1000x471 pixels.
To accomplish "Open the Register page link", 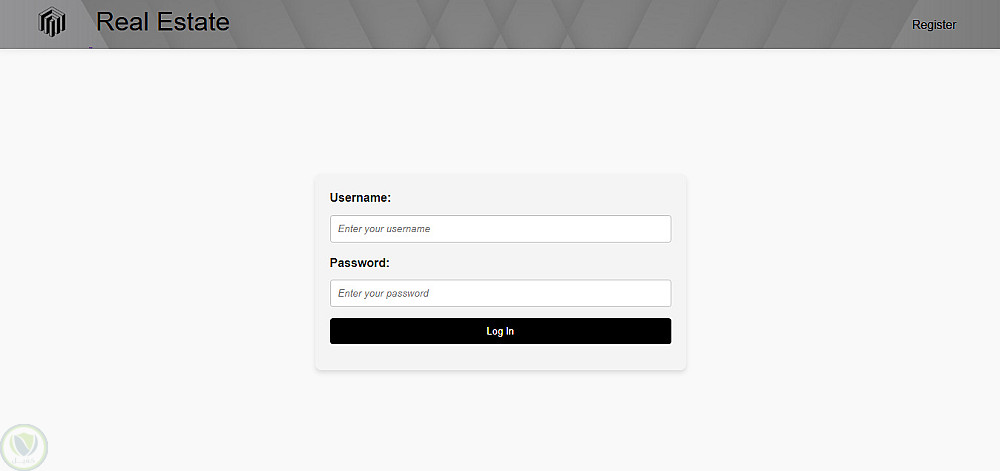I will 934,25.
